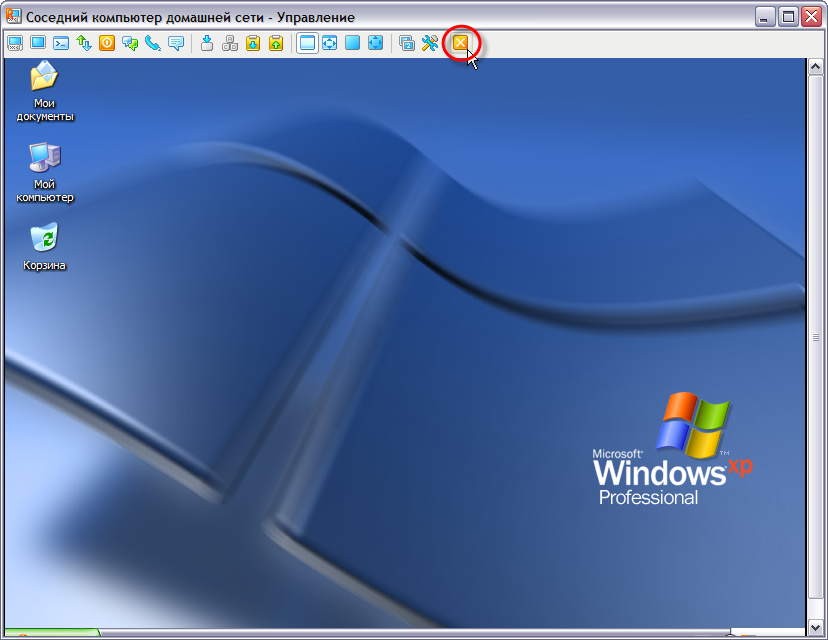Select the Мои документы desktop icon
Screen dimensions: 828x640
click(x=45, y=90)
